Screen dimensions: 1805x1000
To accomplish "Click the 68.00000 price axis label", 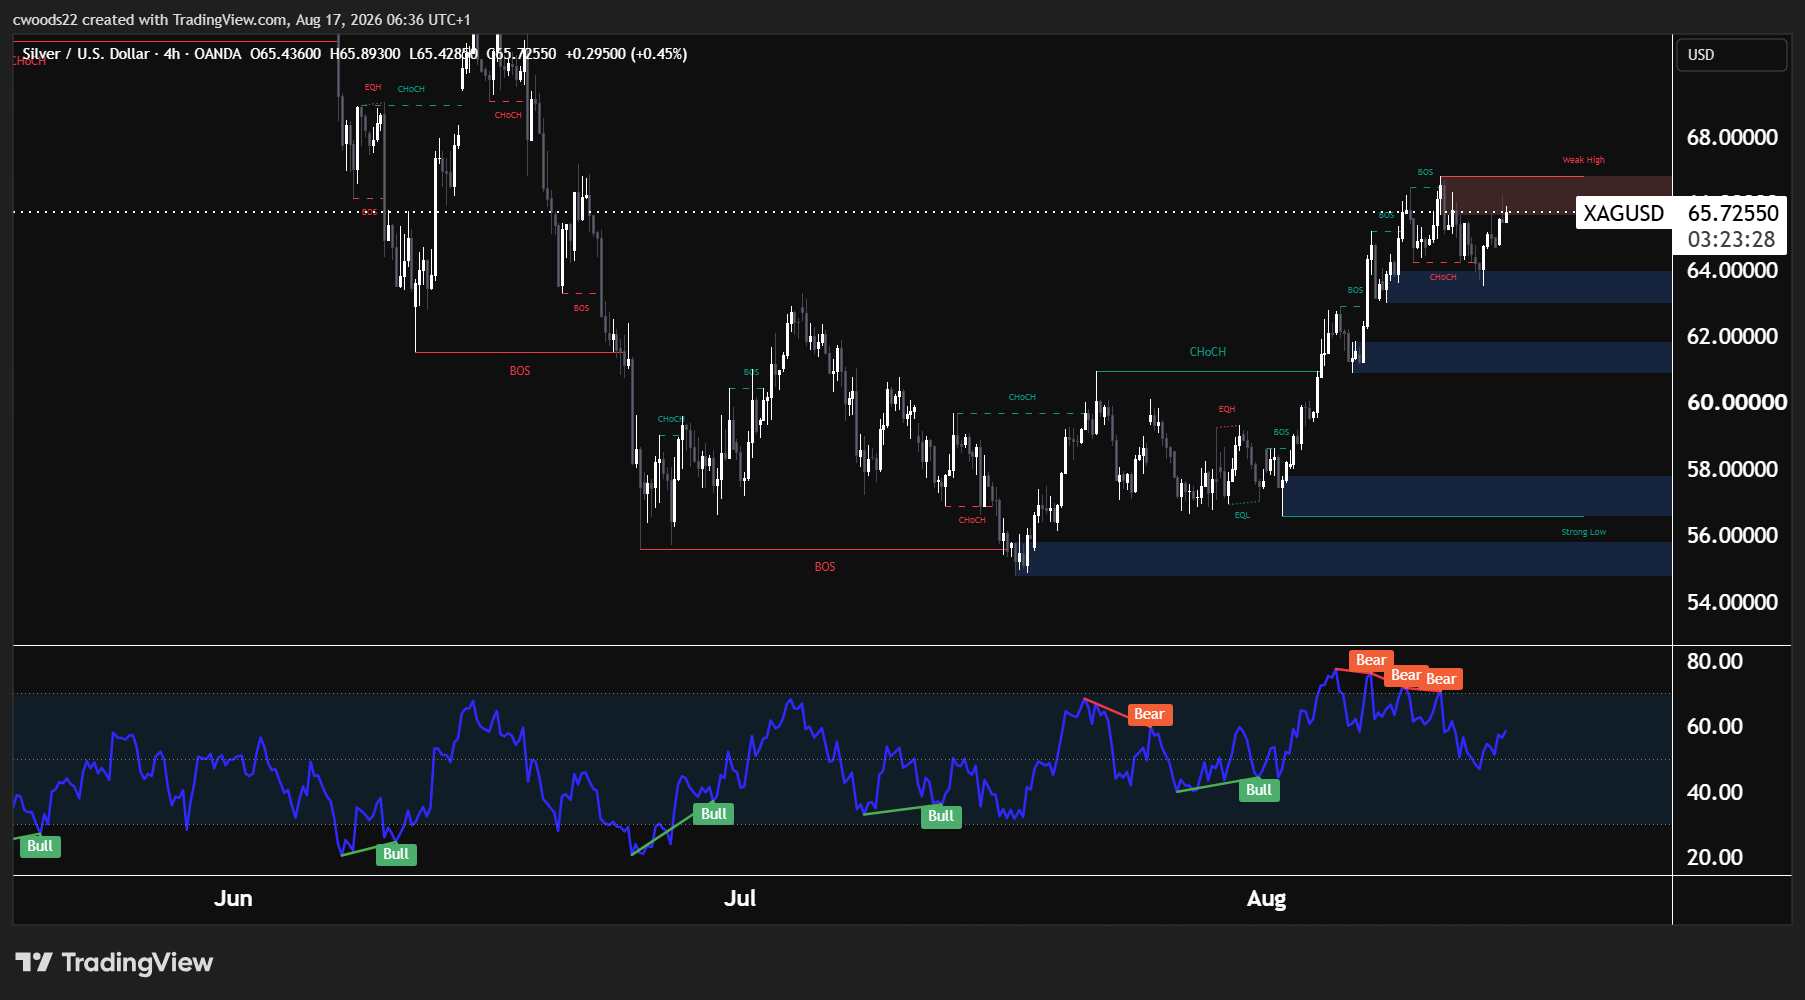I will 1732,137.
